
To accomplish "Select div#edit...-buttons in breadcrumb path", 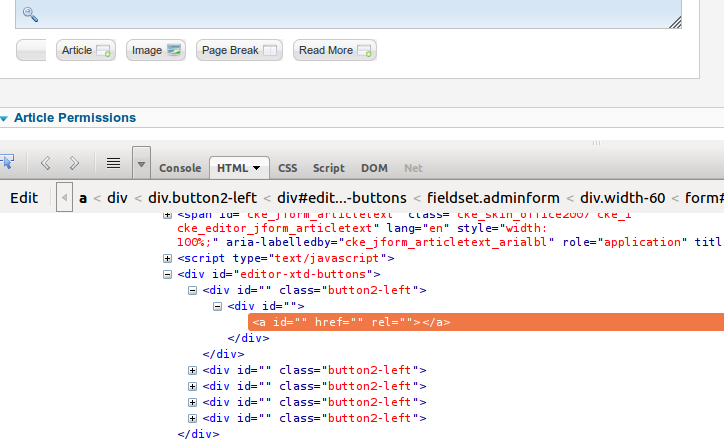I will pos(342,198).
